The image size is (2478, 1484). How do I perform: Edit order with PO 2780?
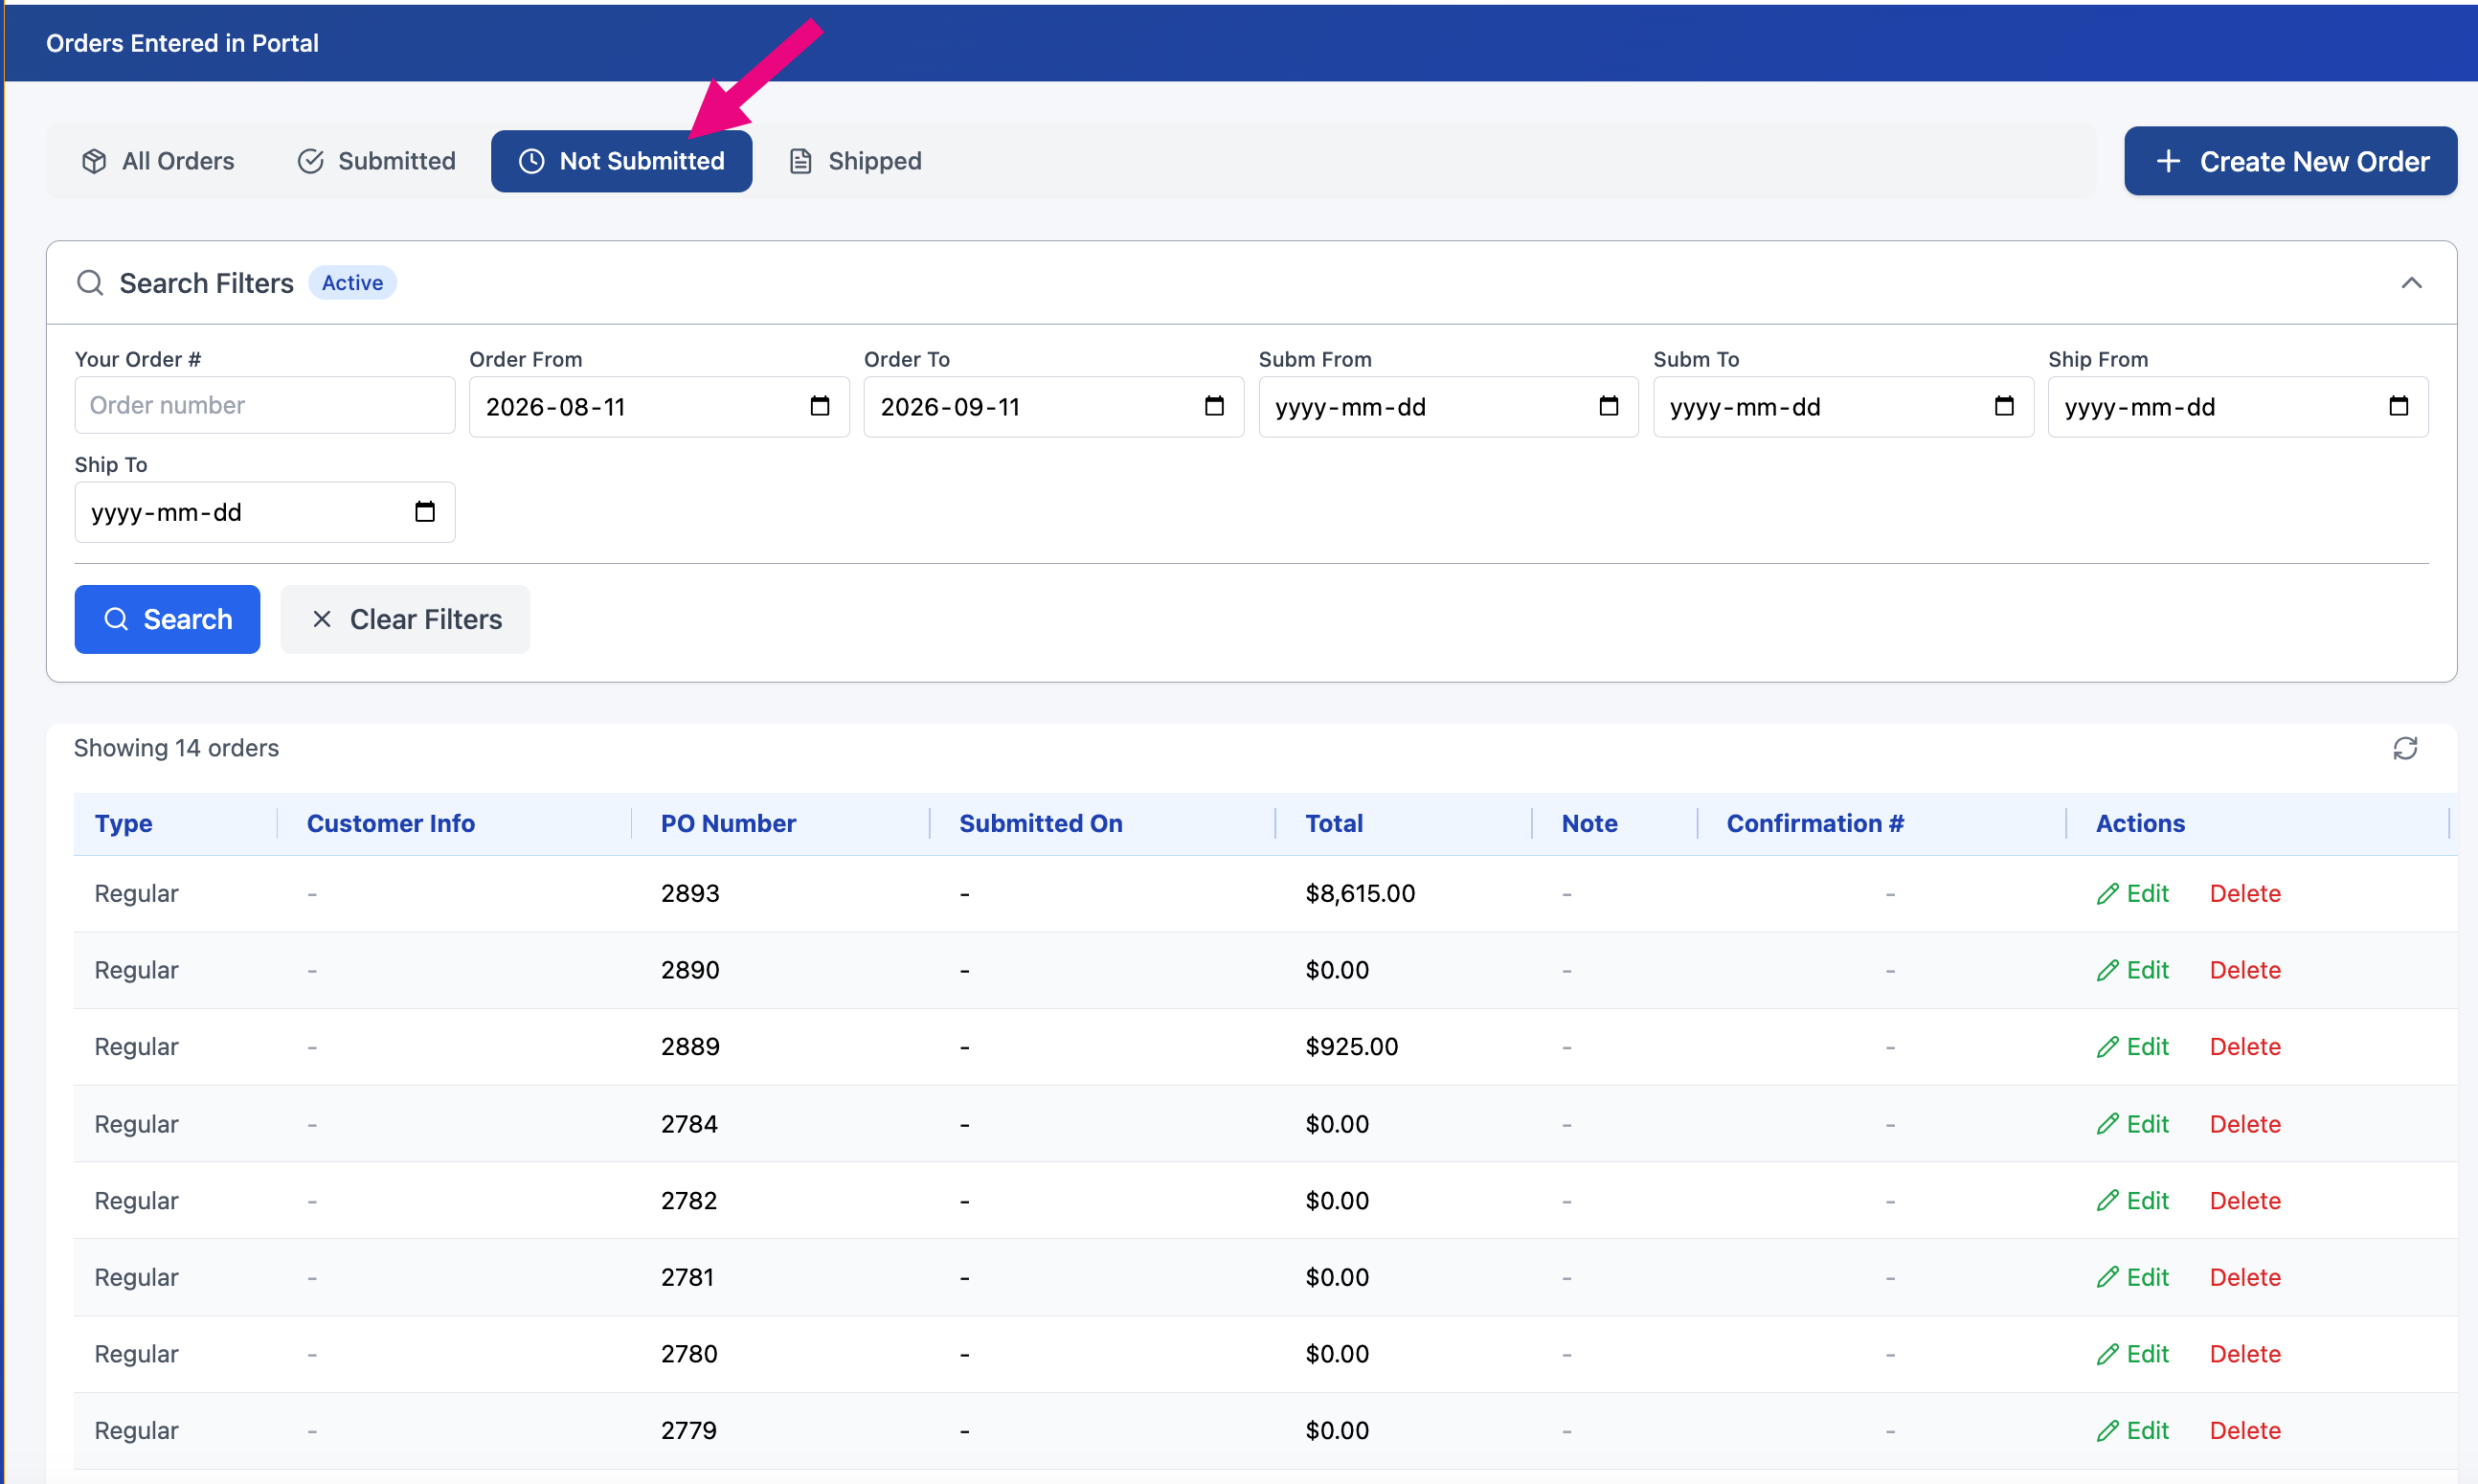point(2132,1354)
